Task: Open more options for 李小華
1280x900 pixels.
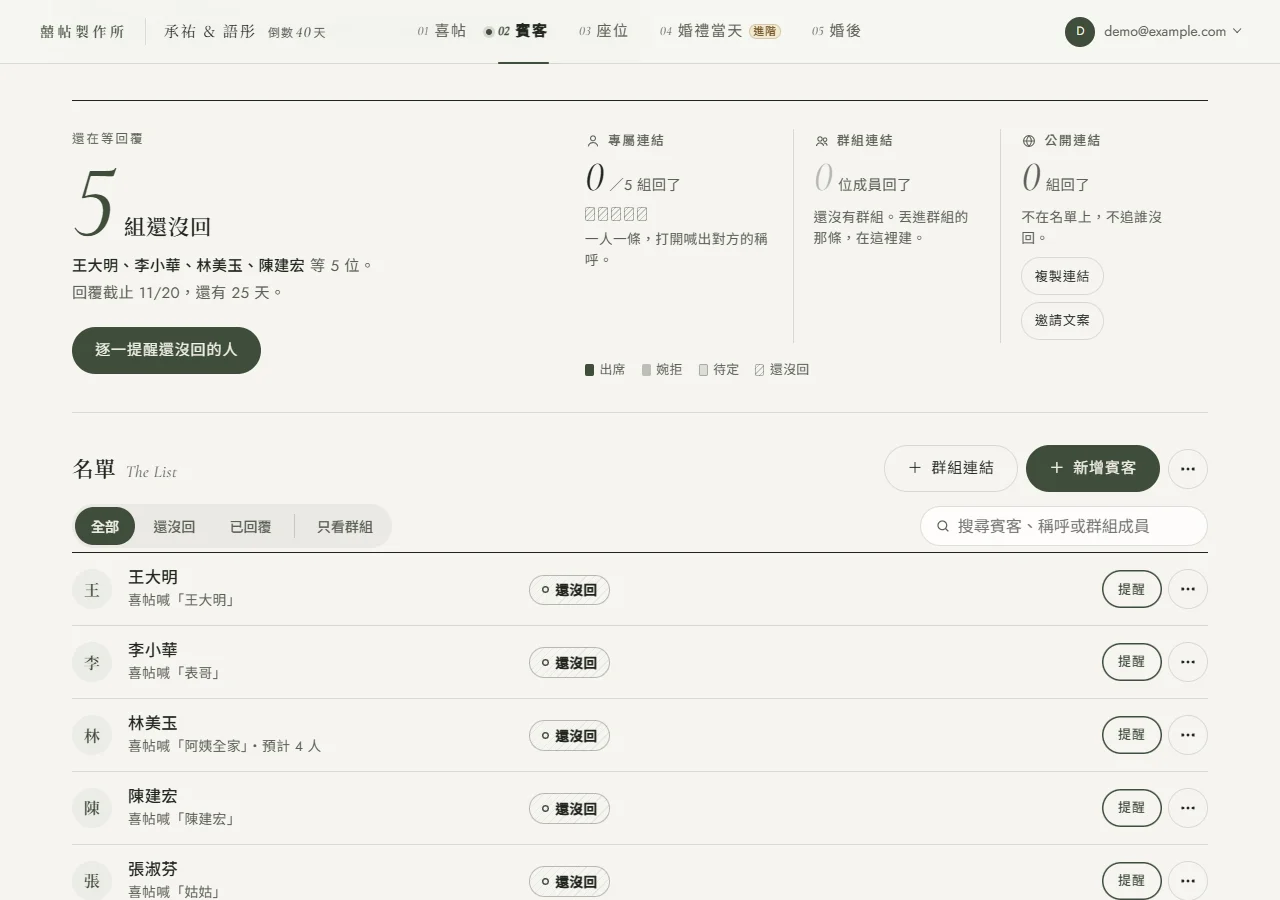Action: [1188, 662]
